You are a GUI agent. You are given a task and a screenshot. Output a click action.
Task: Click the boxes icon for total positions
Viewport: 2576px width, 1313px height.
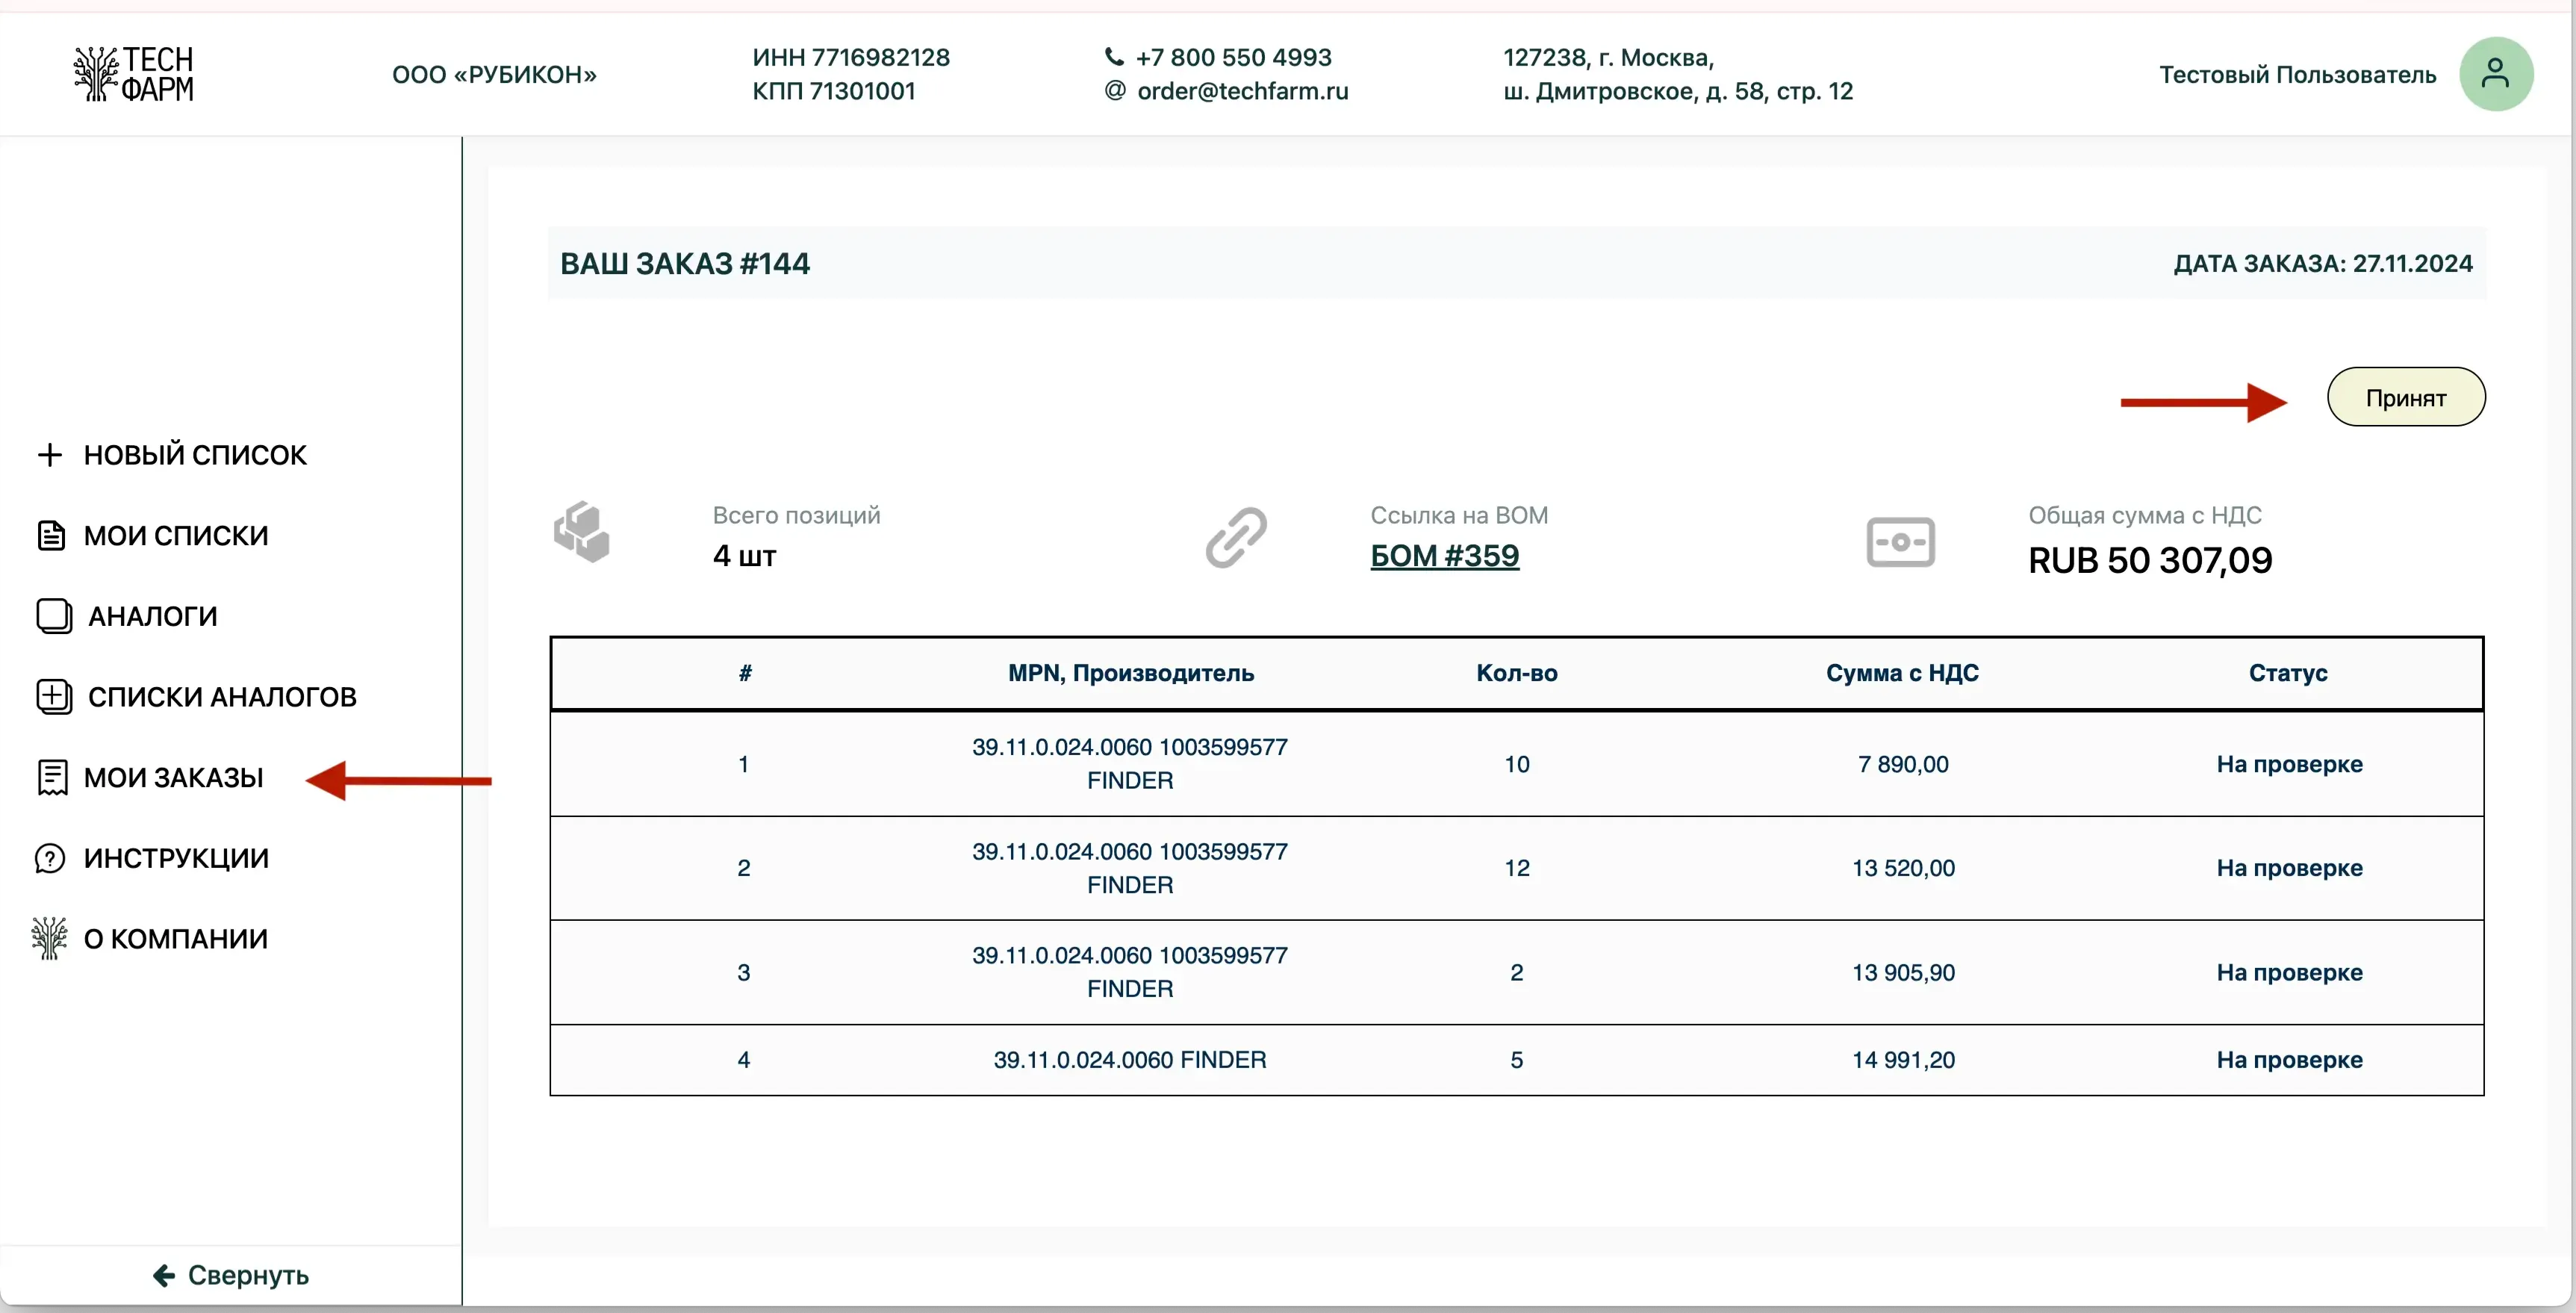(582, 532)
